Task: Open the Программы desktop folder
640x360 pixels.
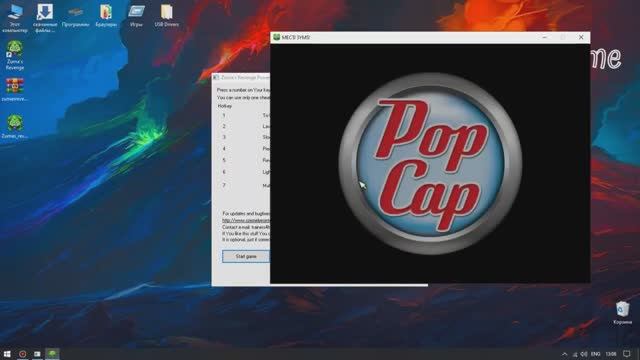Action: click(76, 16)
